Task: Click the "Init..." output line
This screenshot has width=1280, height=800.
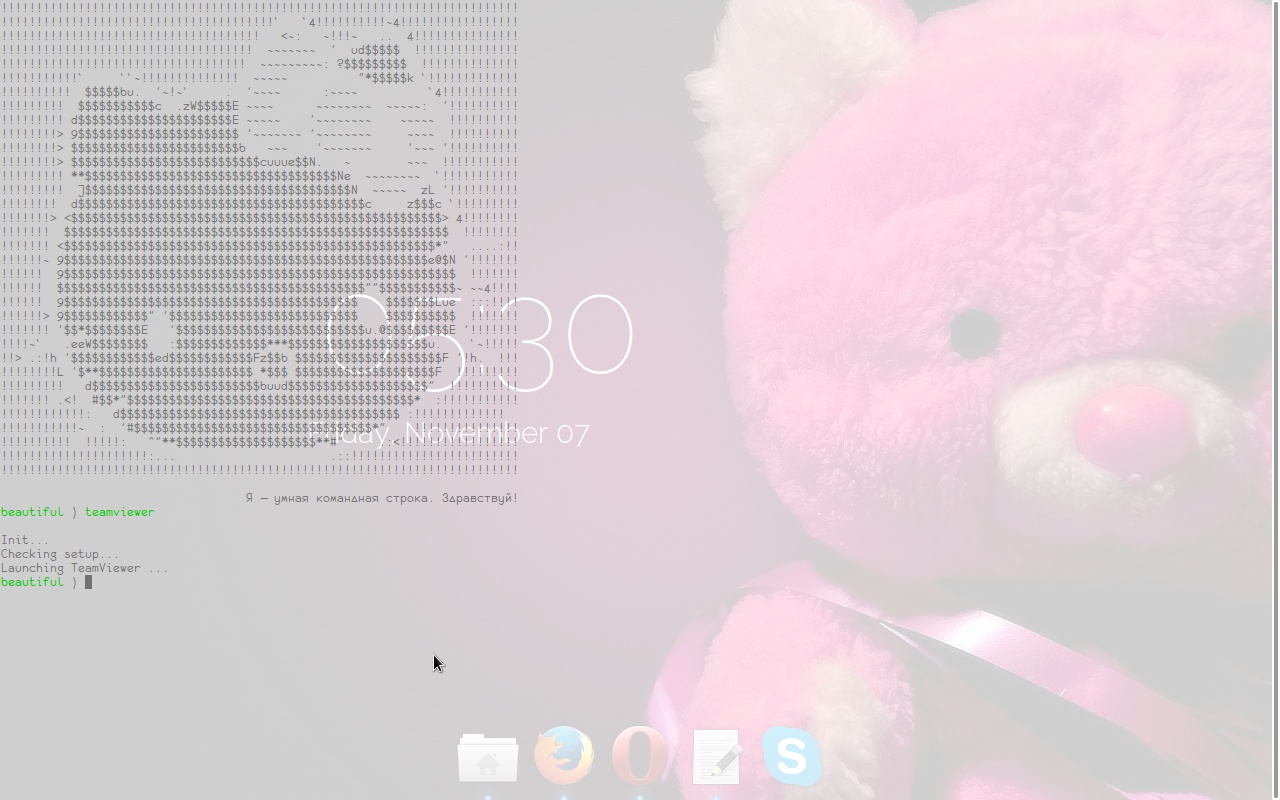Action: [x=25, y=540]
